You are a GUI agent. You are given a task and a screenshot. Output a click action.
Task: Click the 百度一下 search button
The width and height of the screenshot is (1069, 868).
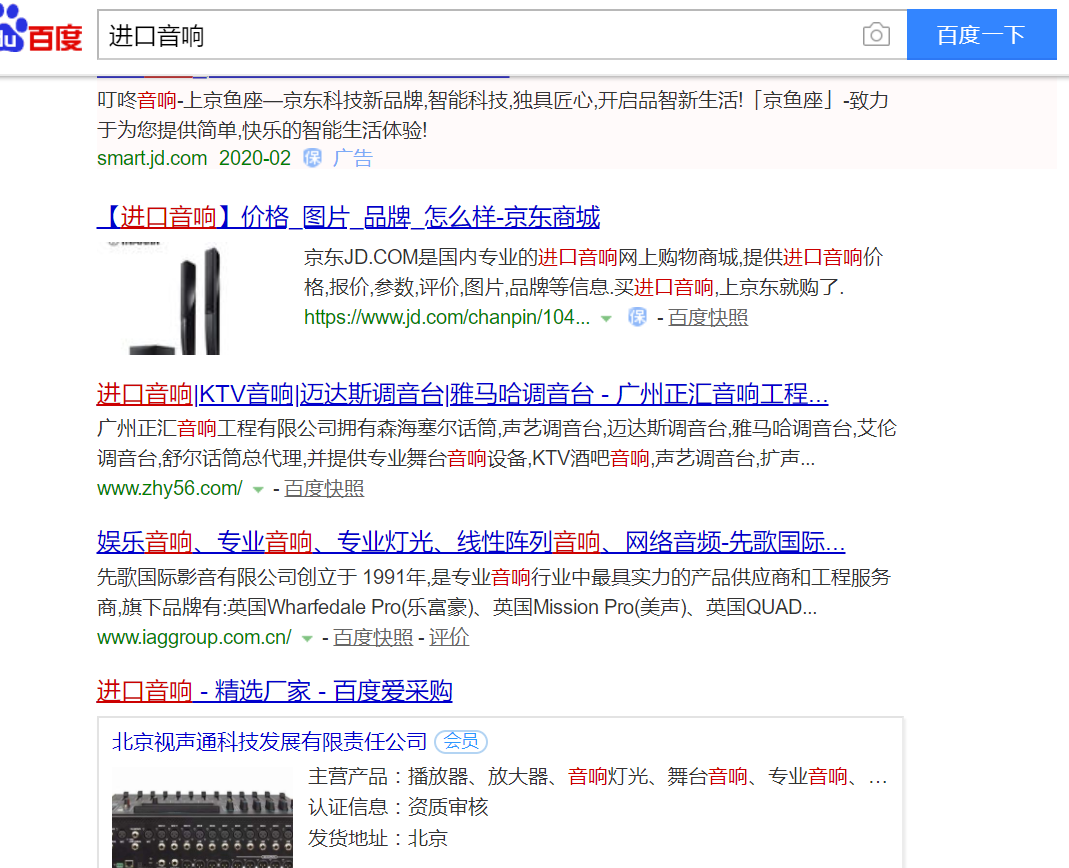coord(981,35)
